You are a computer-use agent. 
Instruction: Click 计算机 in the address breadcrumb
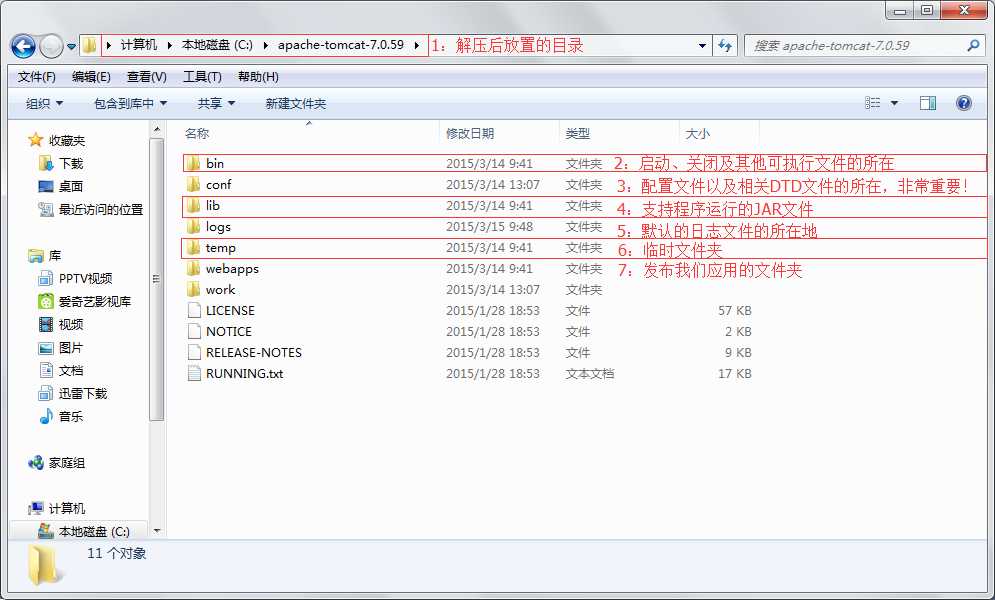point(138,45)
